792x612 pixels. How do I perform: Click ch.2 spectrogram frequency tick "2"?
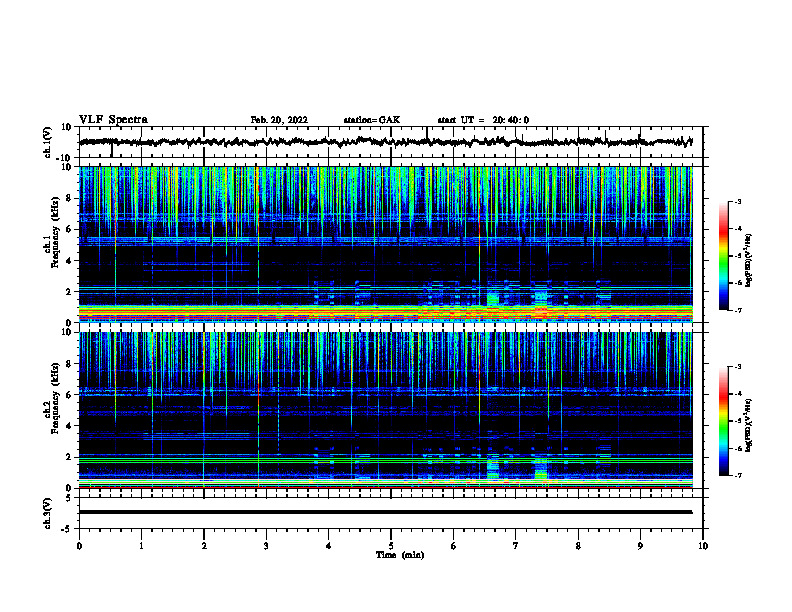(69, 457)
